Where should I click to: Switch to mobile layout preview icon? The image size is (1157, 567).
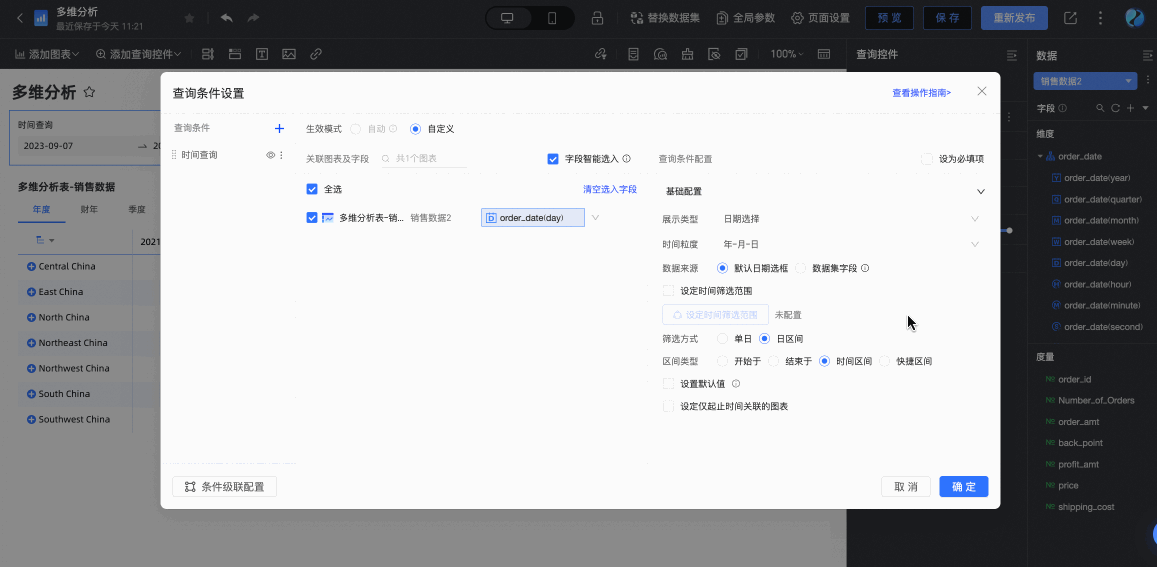(x=552, y=18)
